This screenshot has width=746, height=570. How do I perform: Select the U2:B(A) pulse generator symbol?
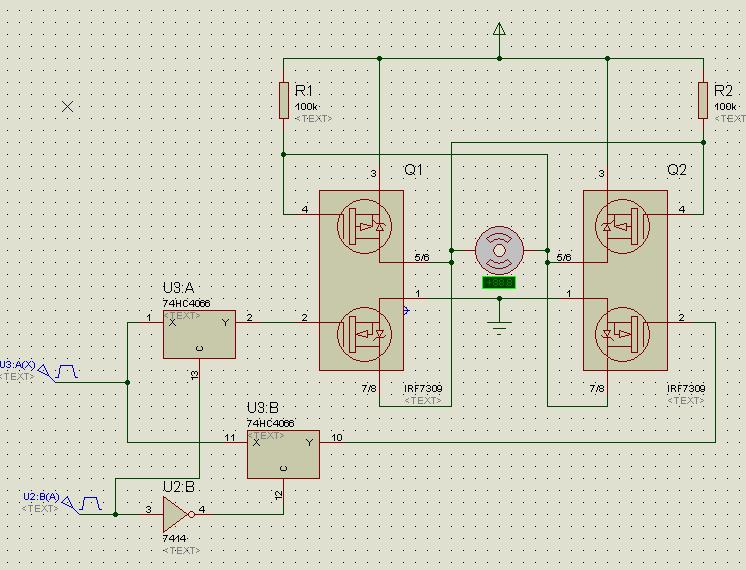tap(88, 502)
